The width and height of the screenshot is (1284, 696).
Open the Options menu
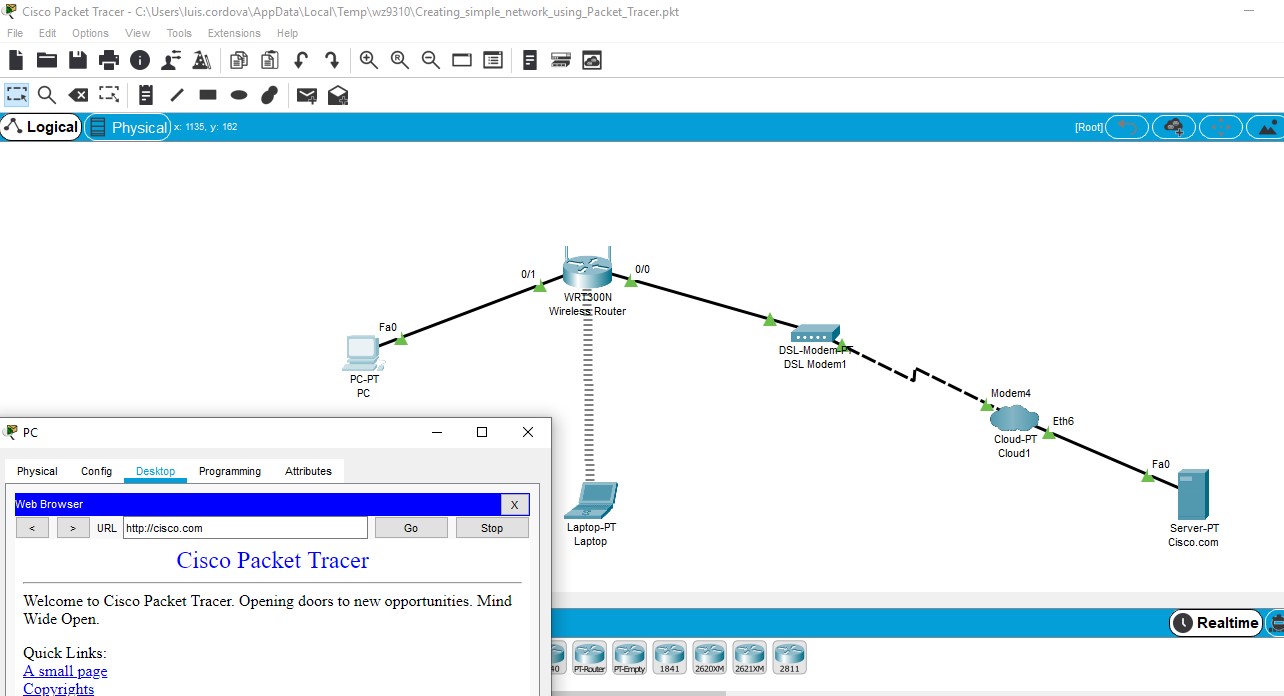click(90, 33)
